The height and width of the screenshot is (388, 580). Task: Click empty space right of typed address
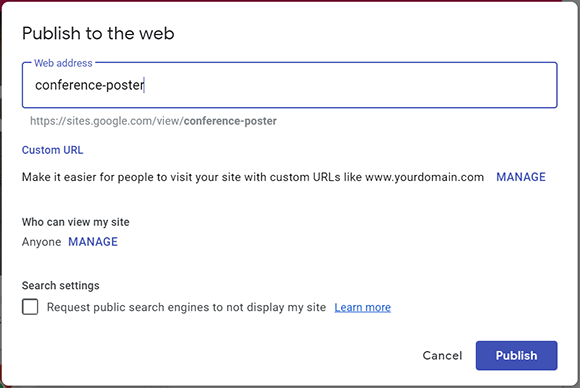(x=348, y=85)
